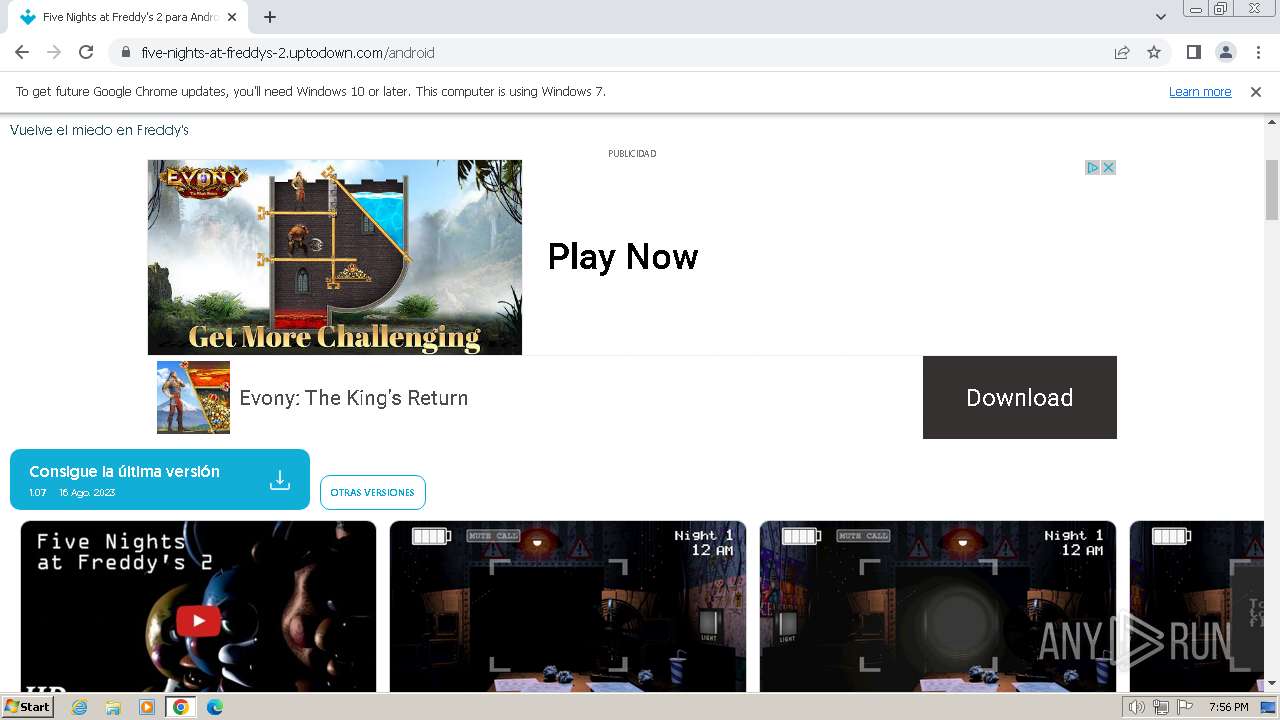This screenshot has height=720, width=1280.
Task: Click the browser forward arrow
Action: pyautogui.click(x=54, y=52)
